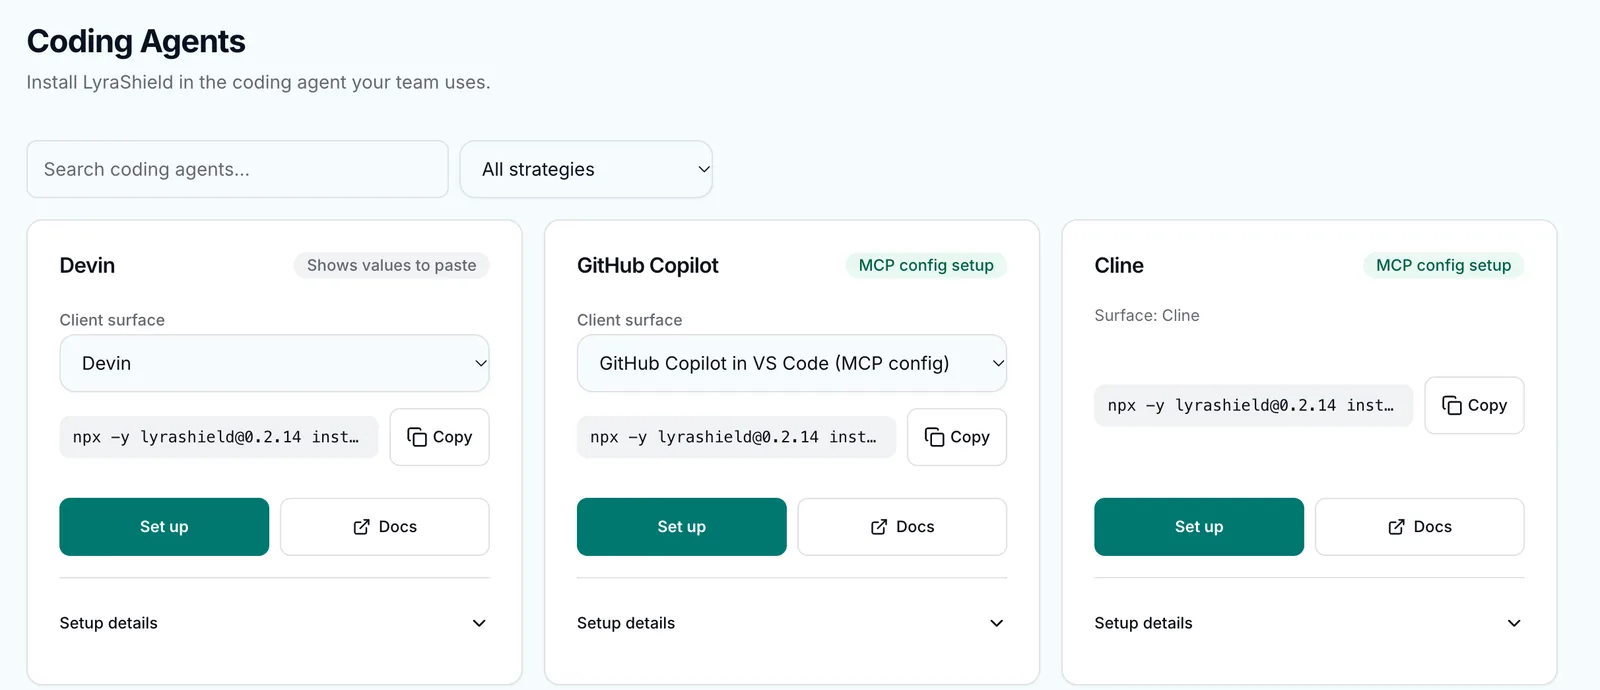Click the copy icon in Devin card
The image size is (1600, 690).
tap(417, 437)
